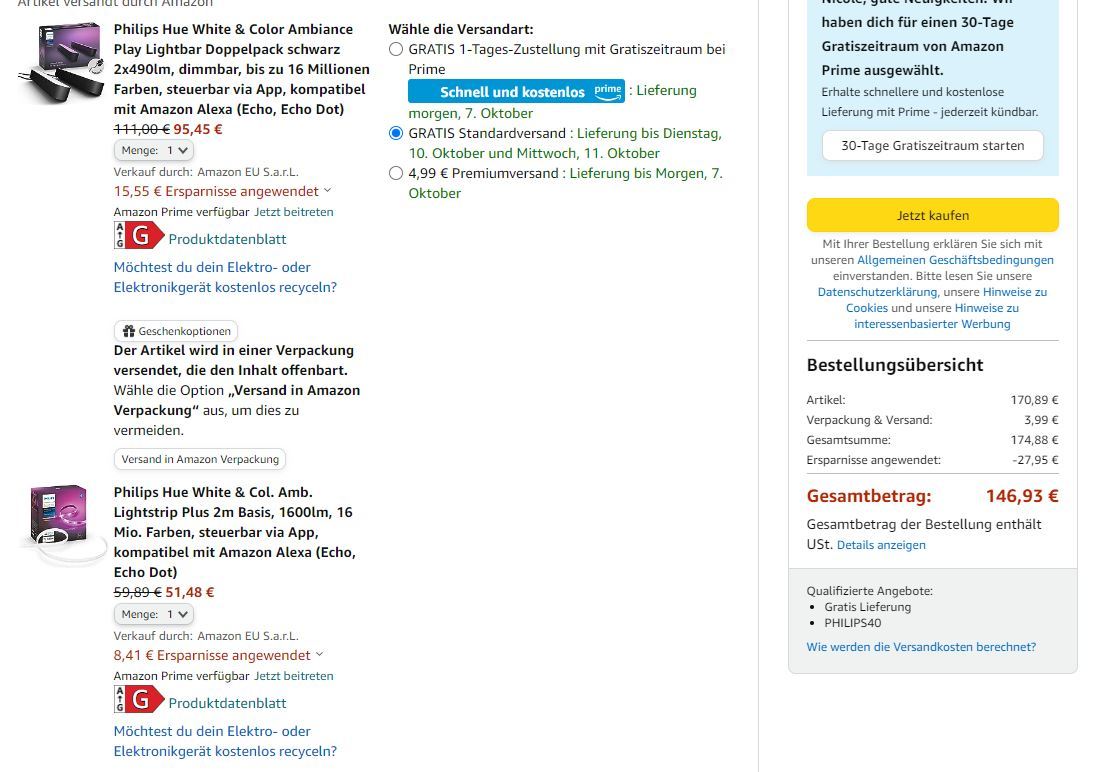Click the Lightstrip Plus 2m Basis title
The width and height of the screenshot is (1104, 772).
pos(234,532)
